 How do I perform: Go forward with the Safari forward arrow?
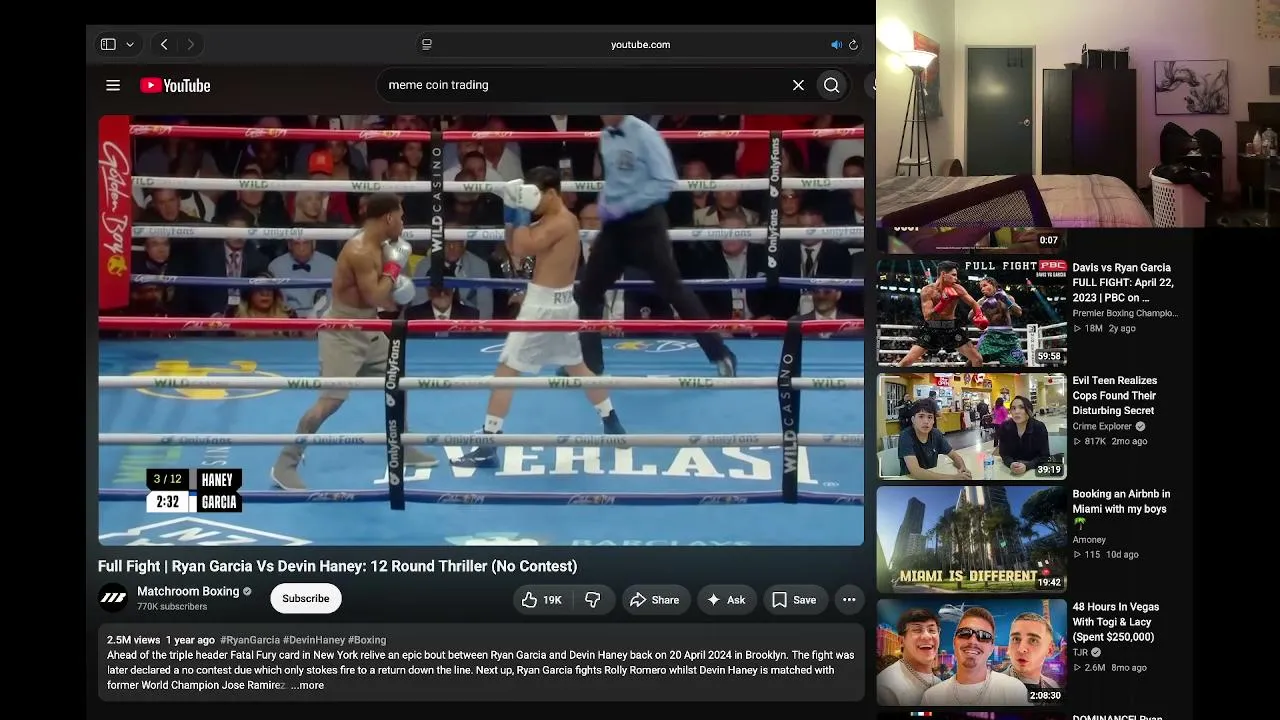190,44
